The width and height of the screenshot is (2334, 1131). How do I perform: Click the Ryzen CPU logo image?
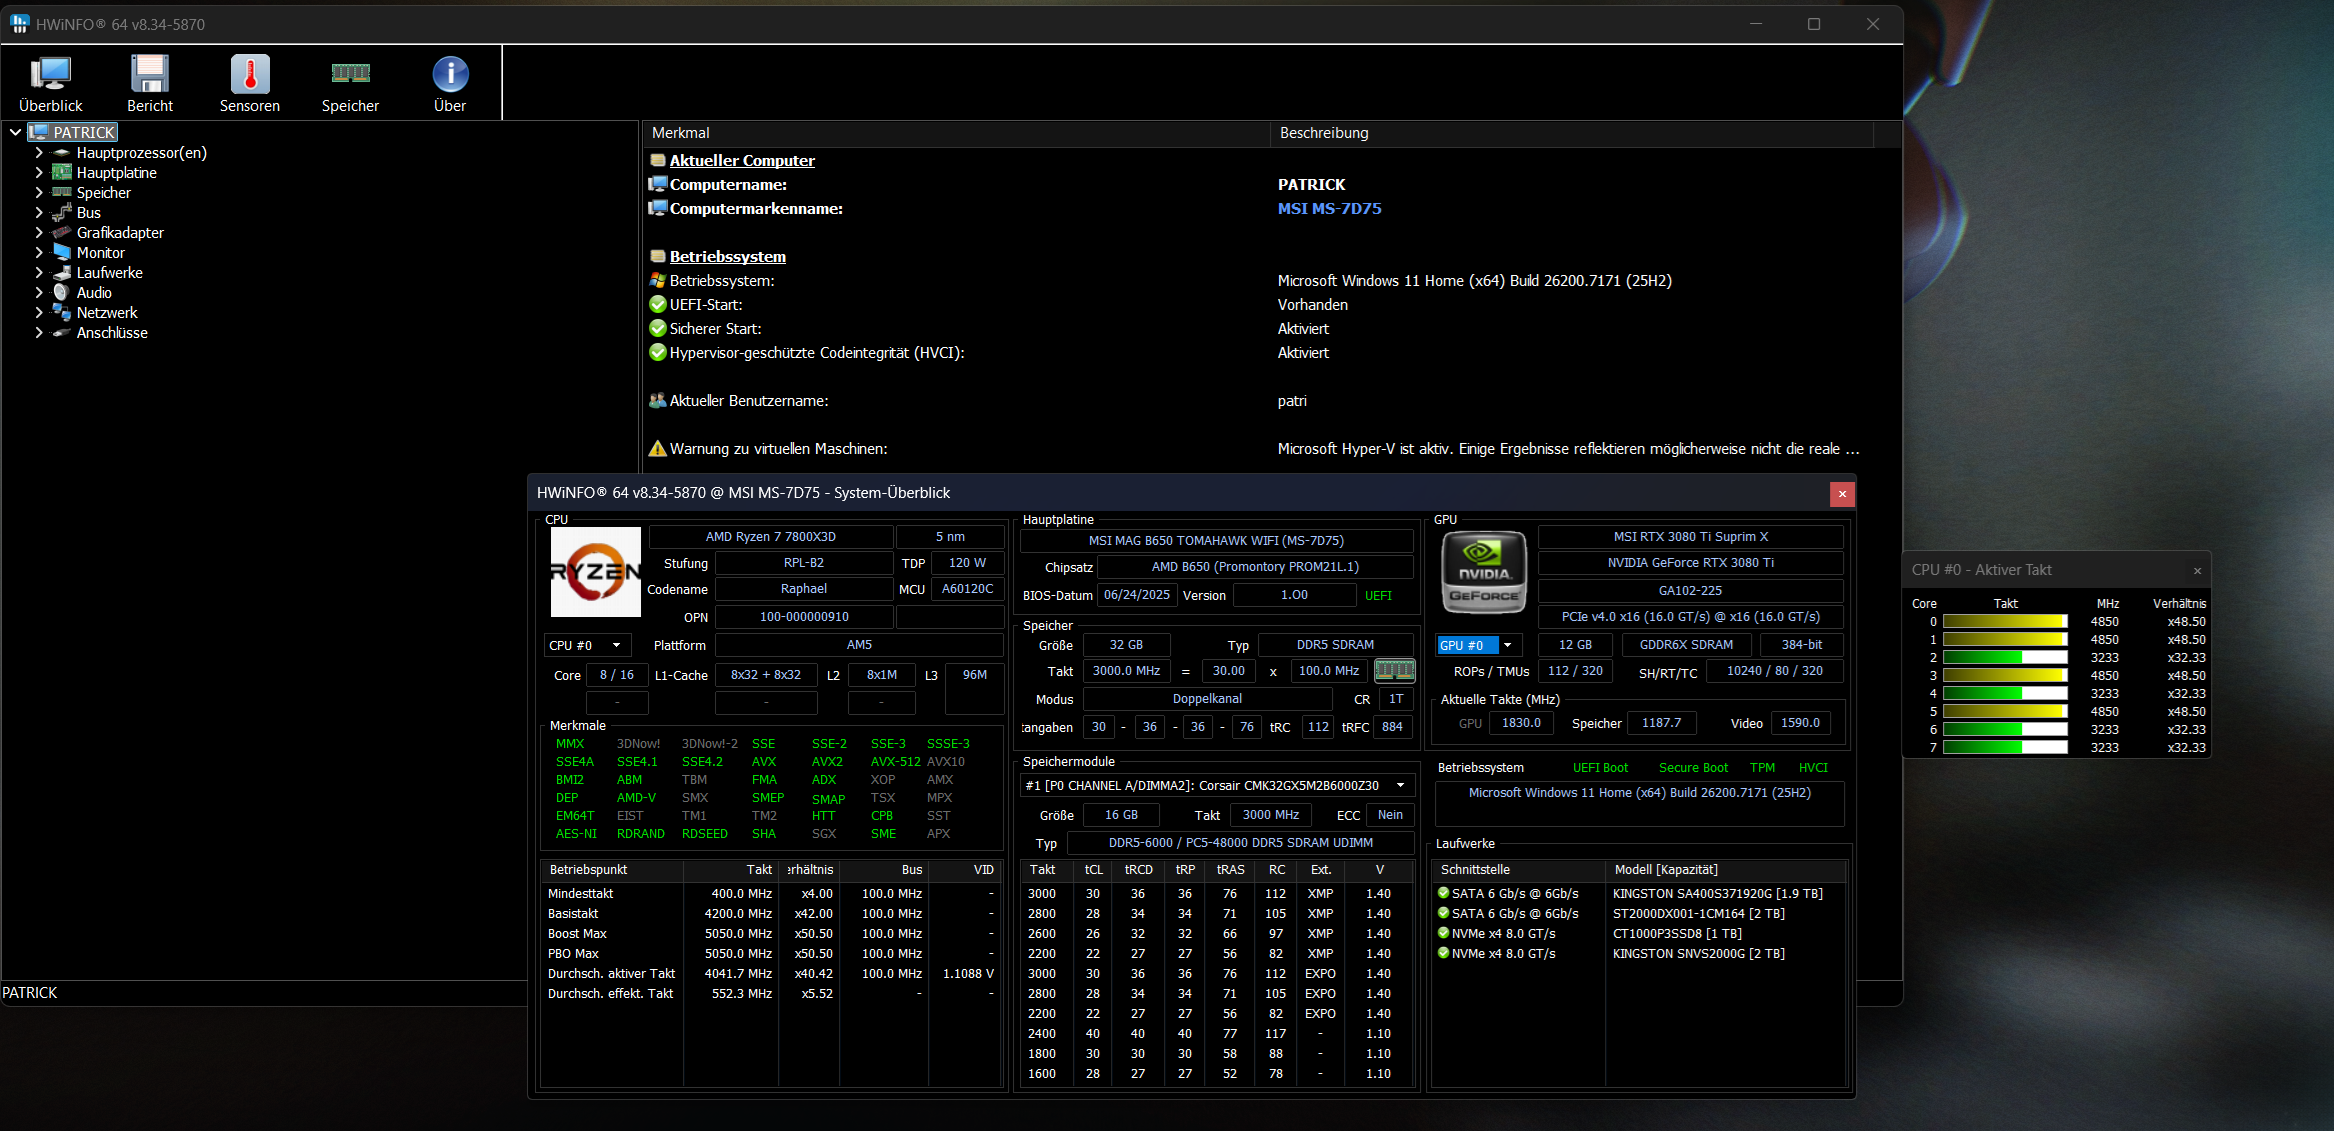tap(596, 572)
